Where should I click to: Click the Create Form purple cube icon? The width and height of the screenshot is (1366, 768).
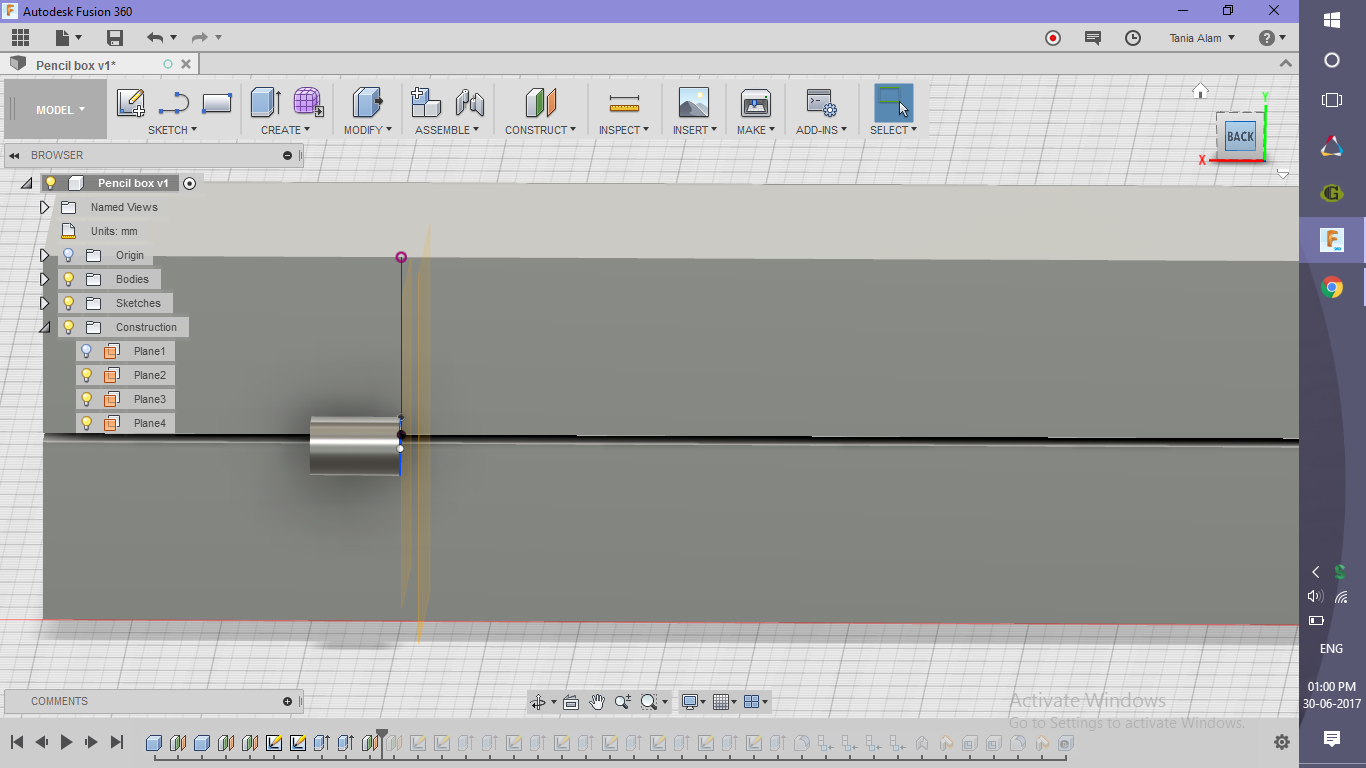(308, 102)
